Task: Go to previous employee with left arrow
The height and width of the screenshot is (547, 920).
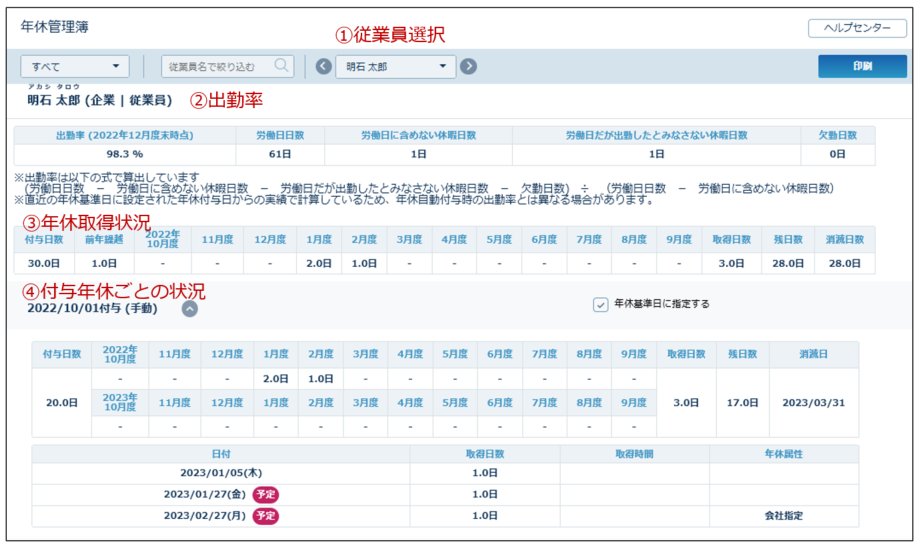Action: pyautogui.click(x=323, y=67)
